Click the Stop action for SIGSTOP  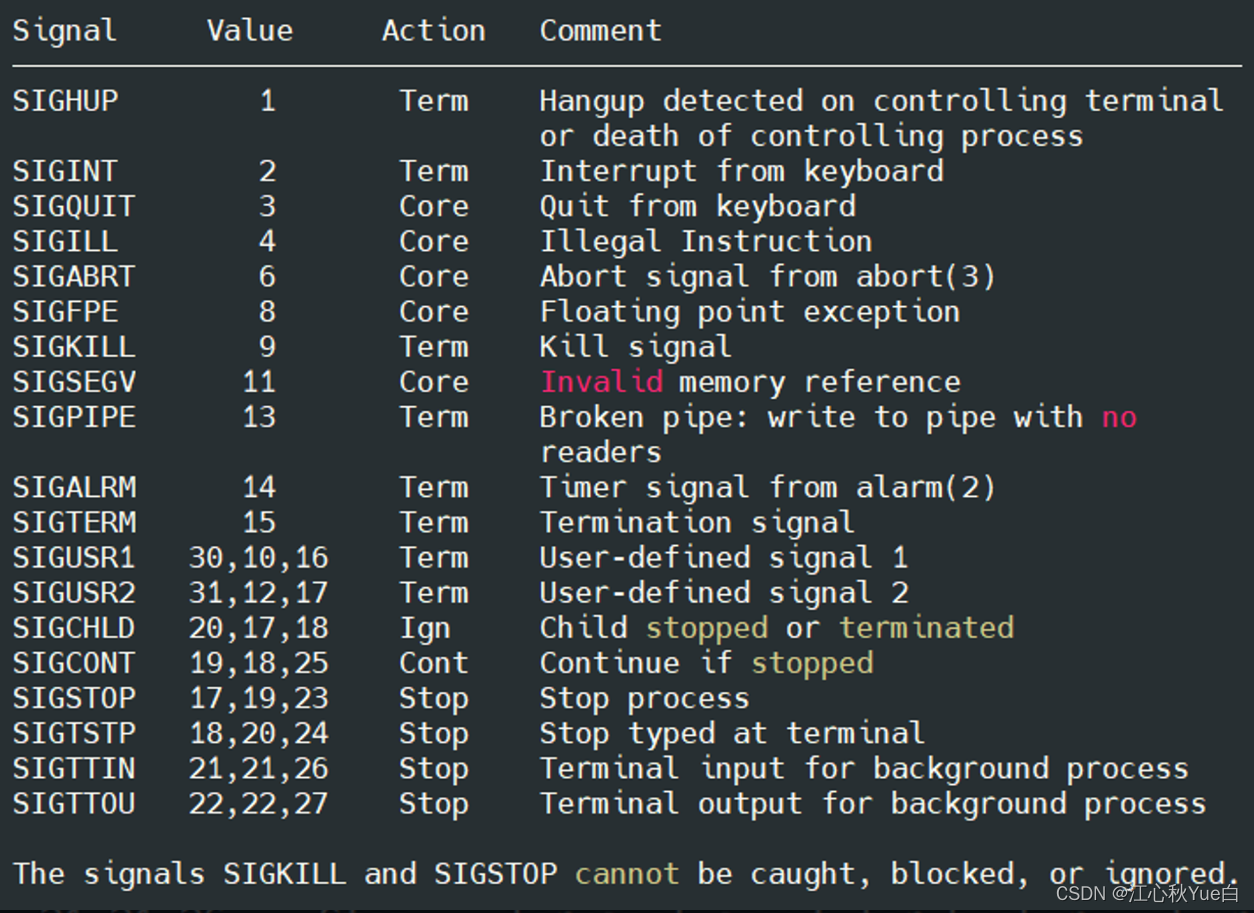pos(434,698)
